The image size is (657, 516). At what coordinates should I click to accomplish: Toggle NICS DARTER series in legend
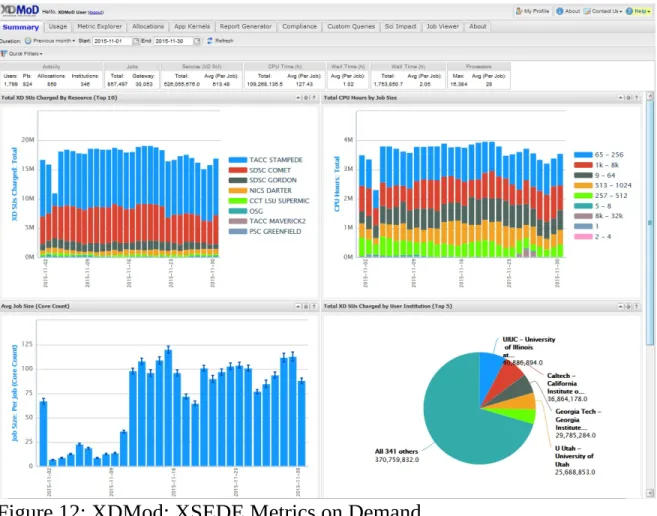[x=260, y=190]
